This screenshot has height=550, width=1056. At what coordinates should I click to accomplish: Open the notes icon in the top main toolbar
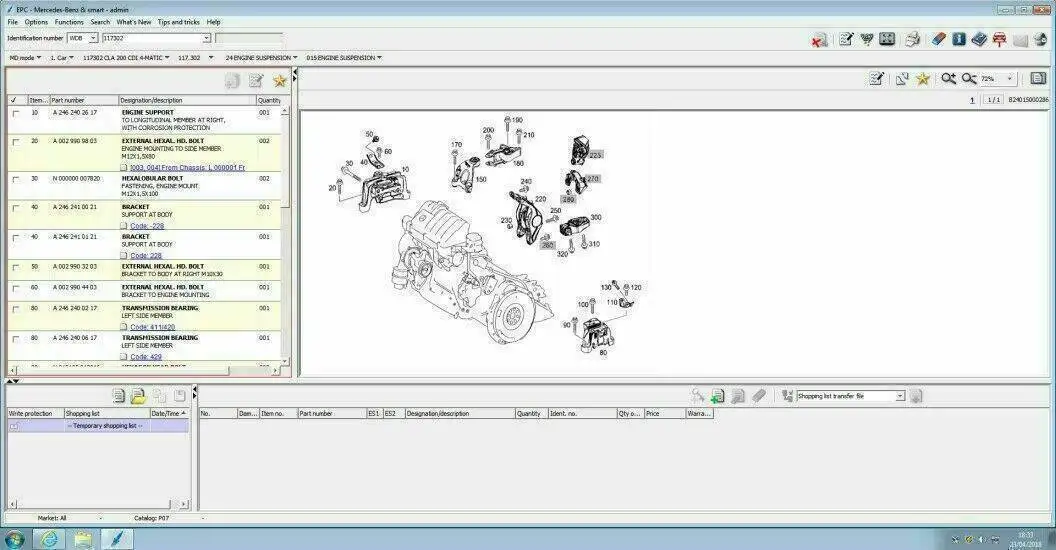point(846,39)
